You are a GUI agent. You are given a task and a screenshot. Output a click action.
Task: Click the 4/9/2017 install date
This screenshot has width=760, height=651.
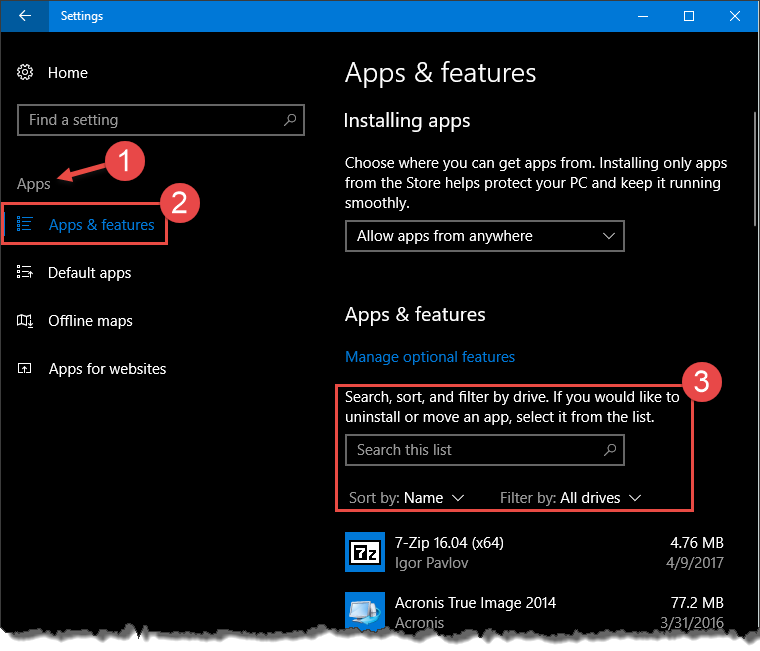[x=695, y=563]
